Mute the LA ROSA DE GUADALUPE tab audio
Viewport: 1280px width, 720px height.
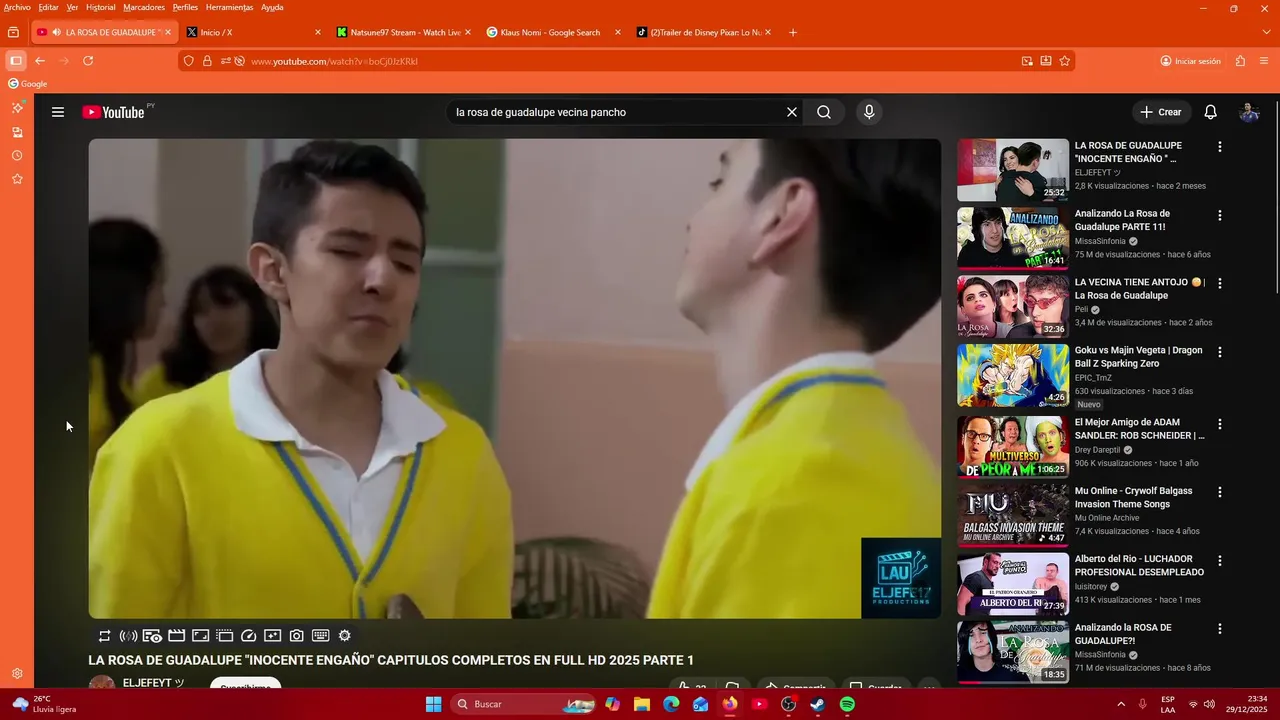[57, 32]
